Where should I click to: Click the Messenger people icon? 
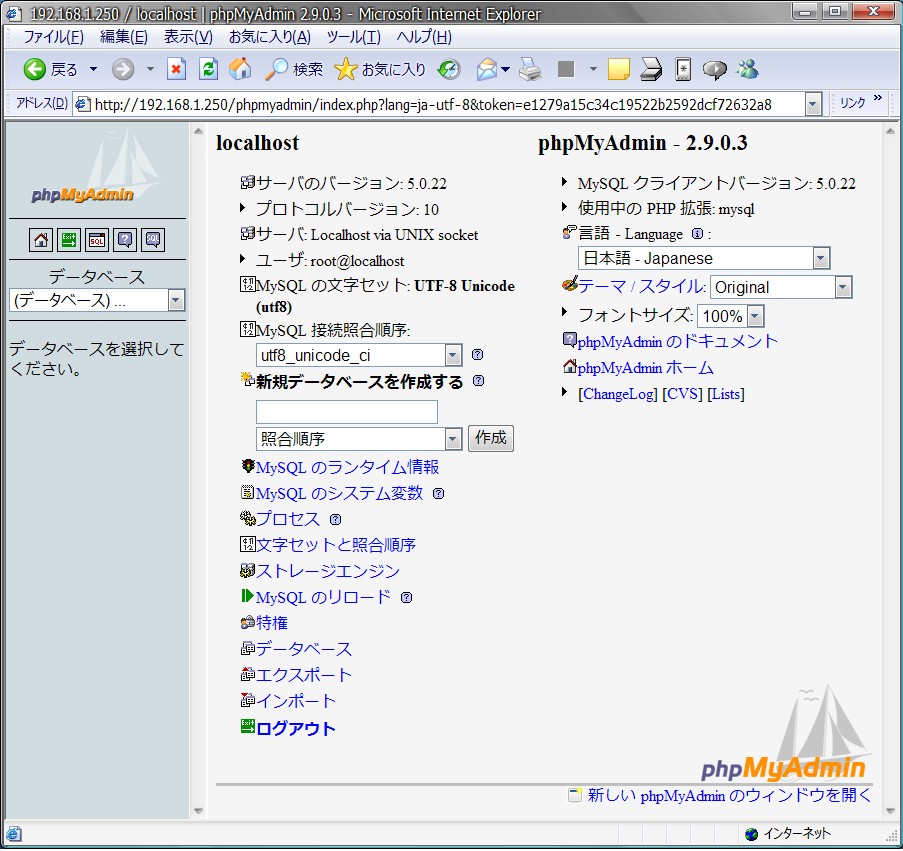tap(748, 70)
